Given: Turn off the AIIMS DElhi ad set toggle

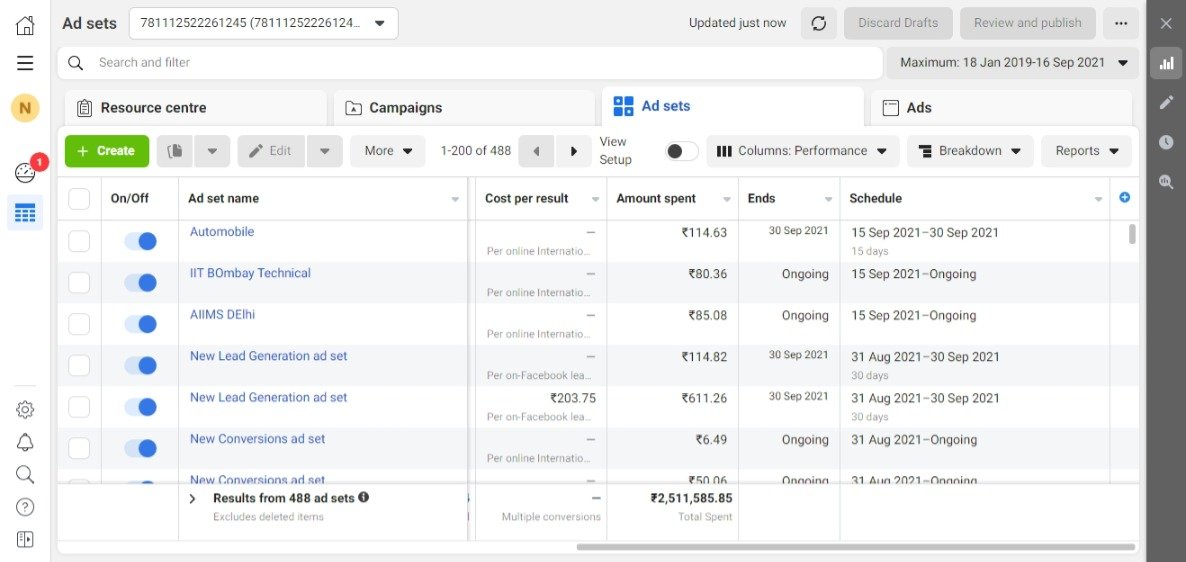Looking at the screenshot, I should pos(141,324).
